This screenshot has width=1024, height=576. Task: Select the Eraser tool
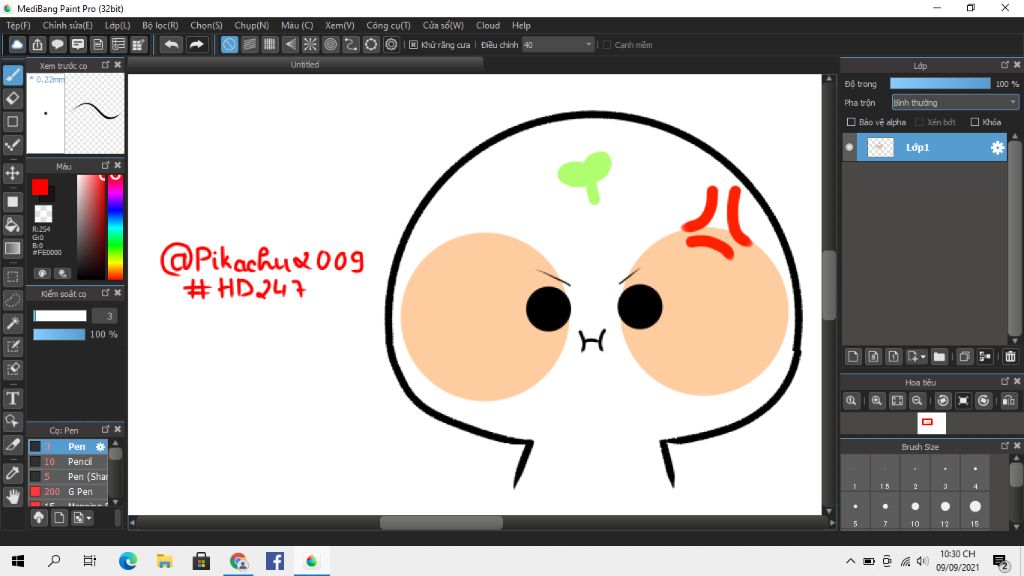[12, 99]
